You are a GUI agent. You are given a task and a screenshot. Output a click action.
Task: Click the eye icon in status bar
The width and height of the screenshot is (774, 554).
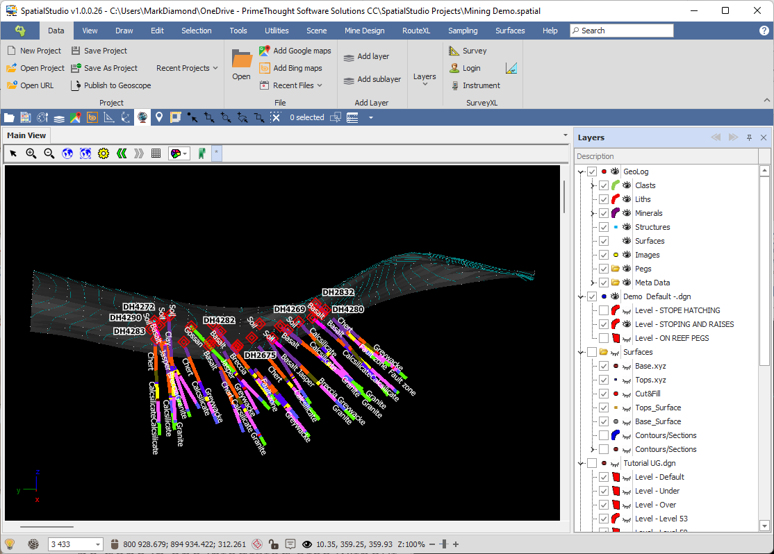point(307,544)
